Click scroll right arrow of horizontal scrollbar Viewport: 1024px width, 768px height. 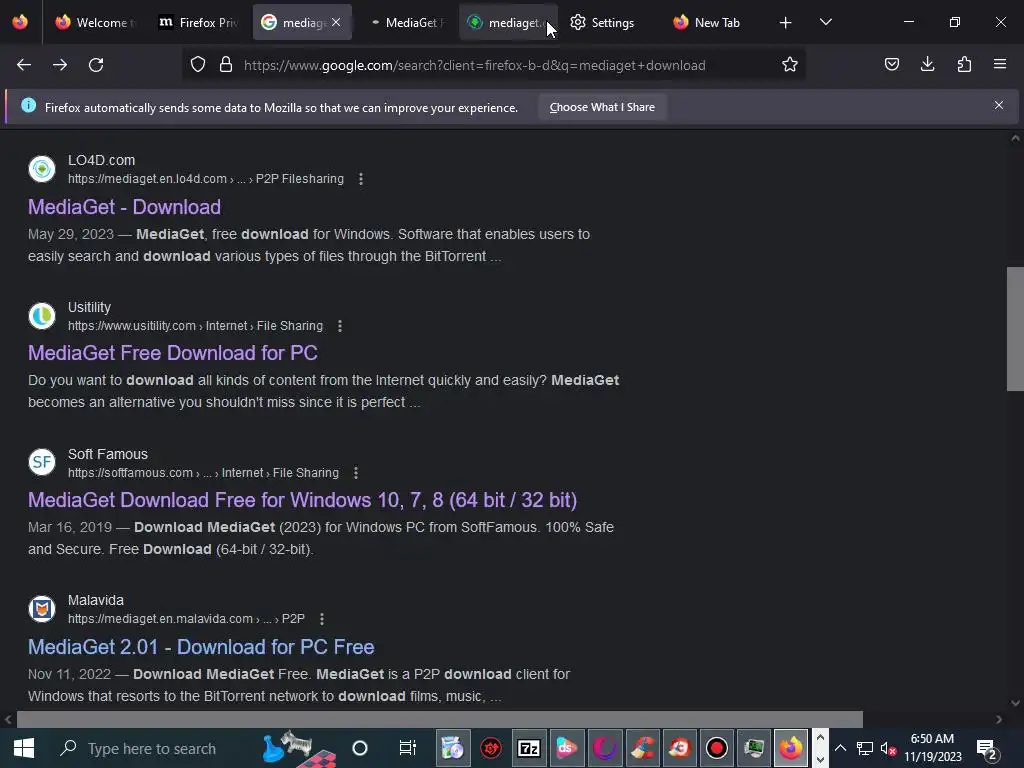point(999,719)
